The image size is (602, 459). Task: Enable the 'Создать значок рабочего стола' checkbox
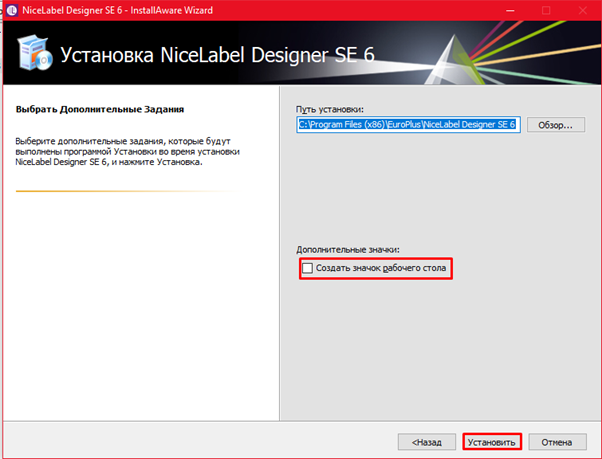point(308,268)
